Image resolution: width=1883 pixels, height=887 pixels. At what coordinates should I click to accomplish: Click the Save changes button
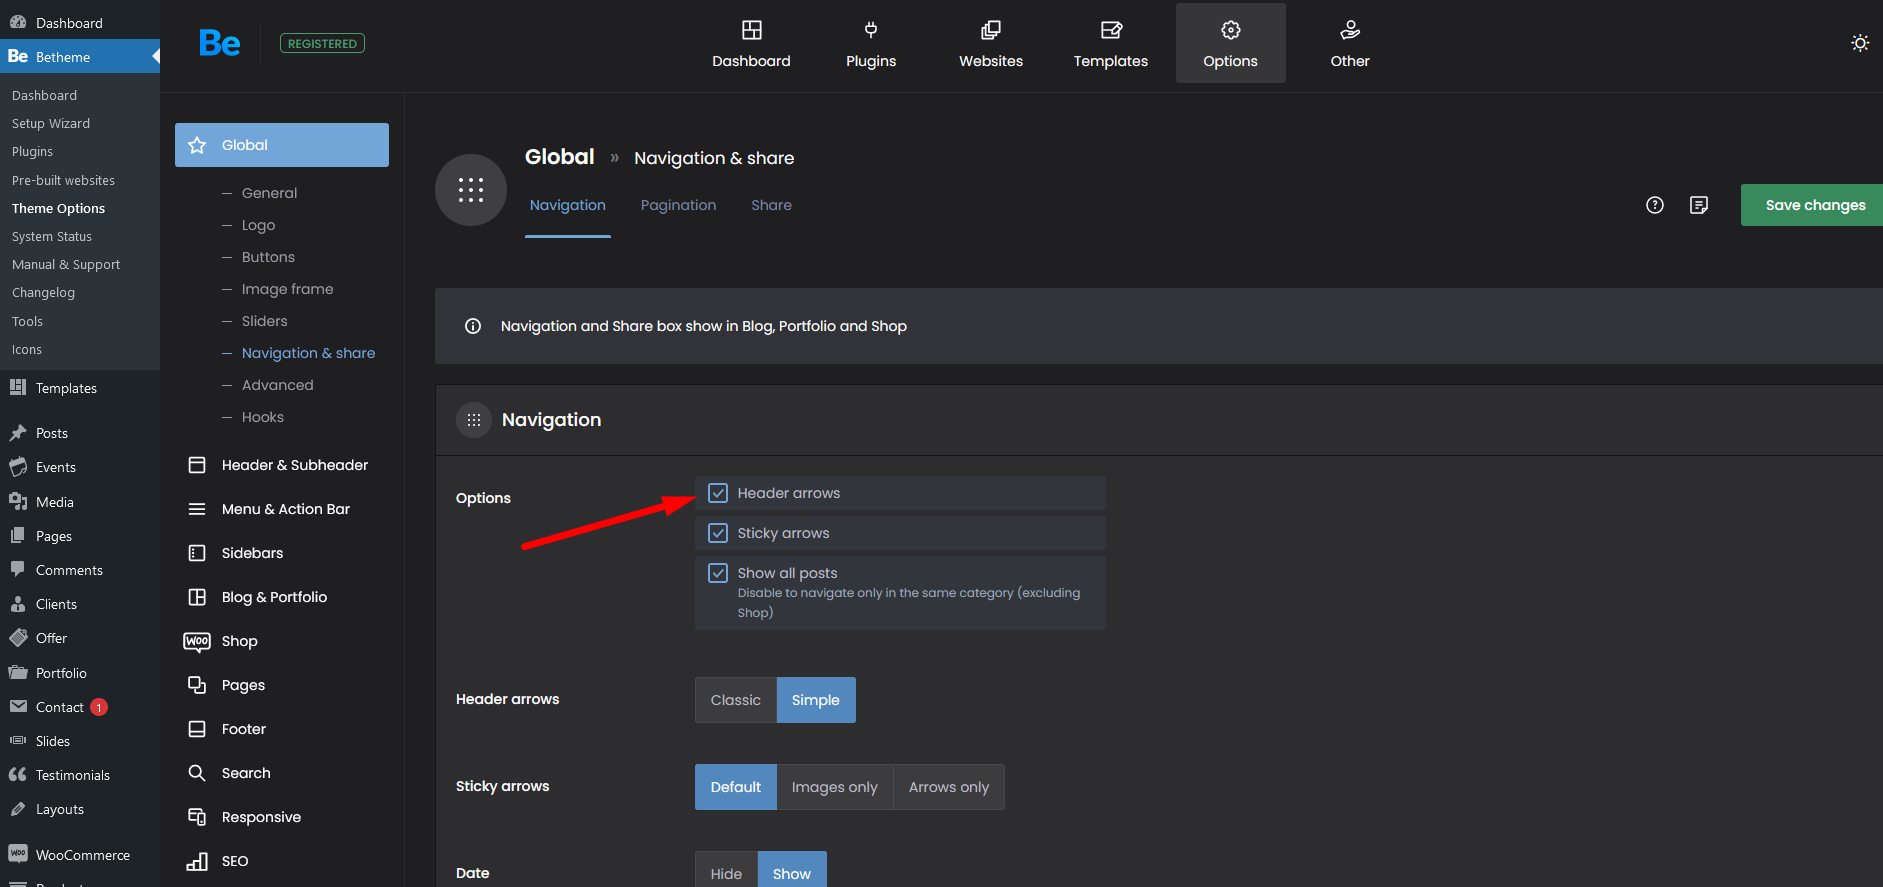(x=1812, y=205)
